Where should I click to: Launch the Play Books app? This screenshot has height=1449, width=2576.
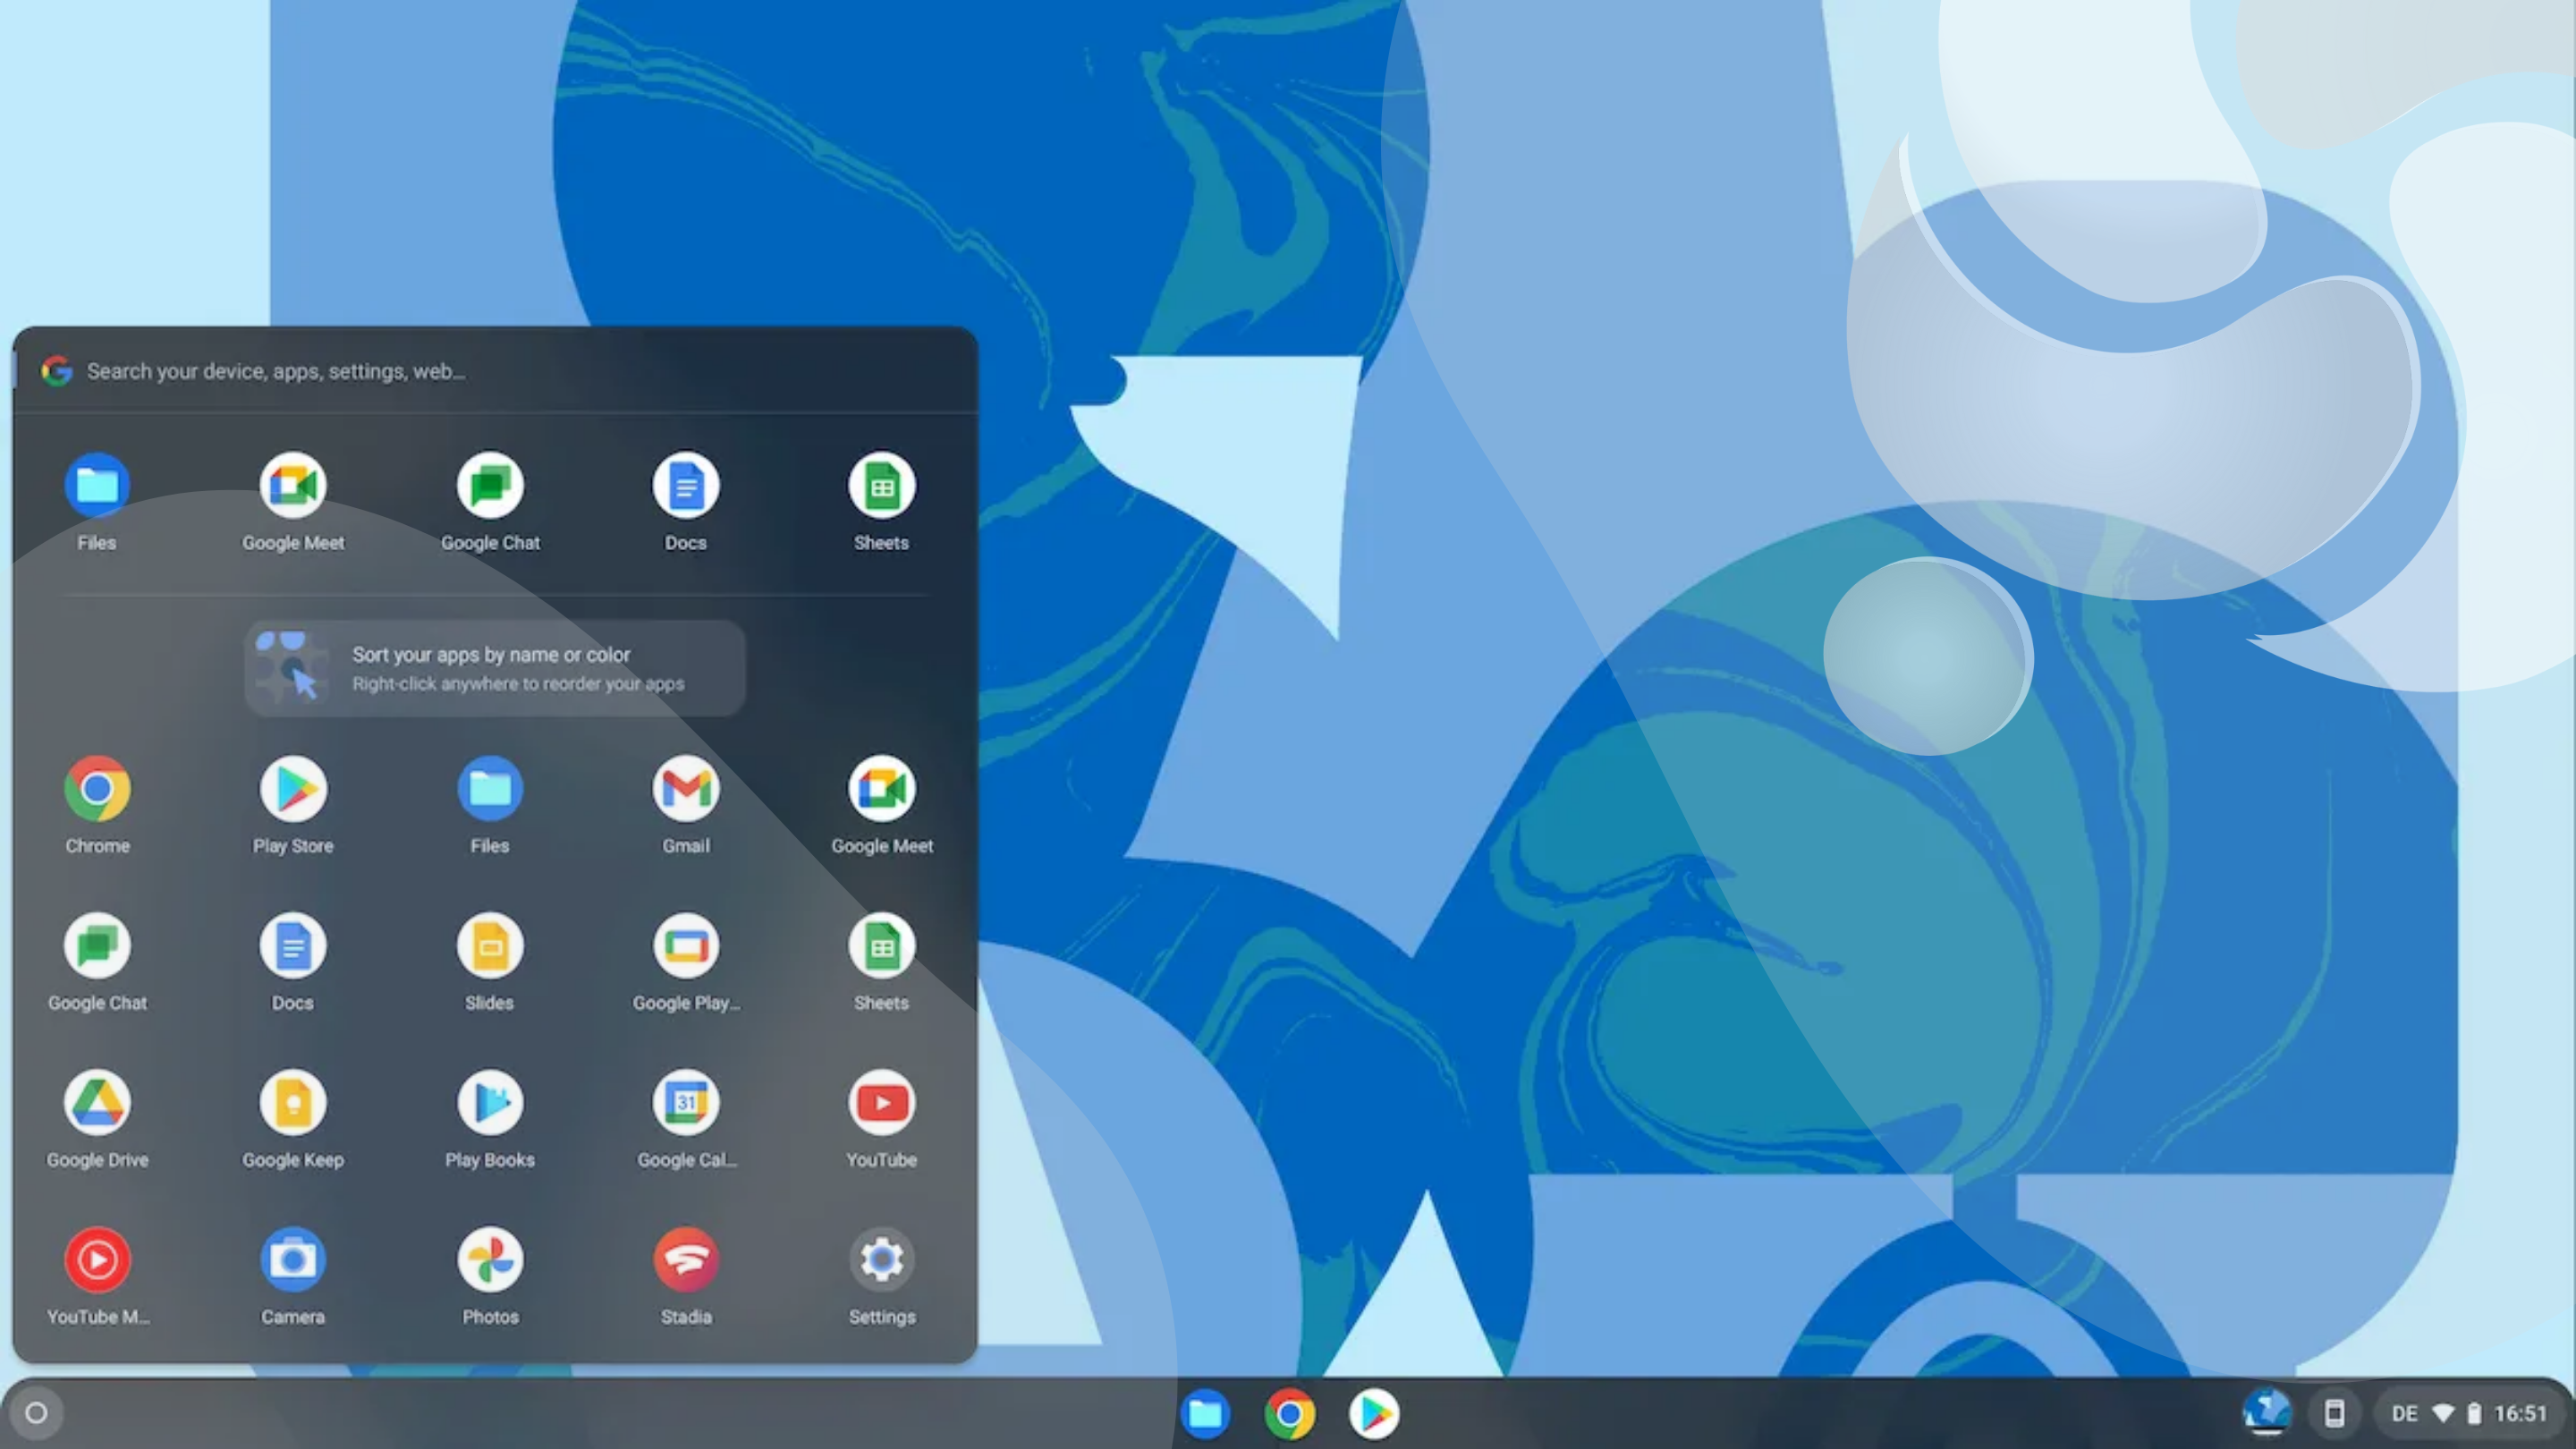(x=490, y=1104)
